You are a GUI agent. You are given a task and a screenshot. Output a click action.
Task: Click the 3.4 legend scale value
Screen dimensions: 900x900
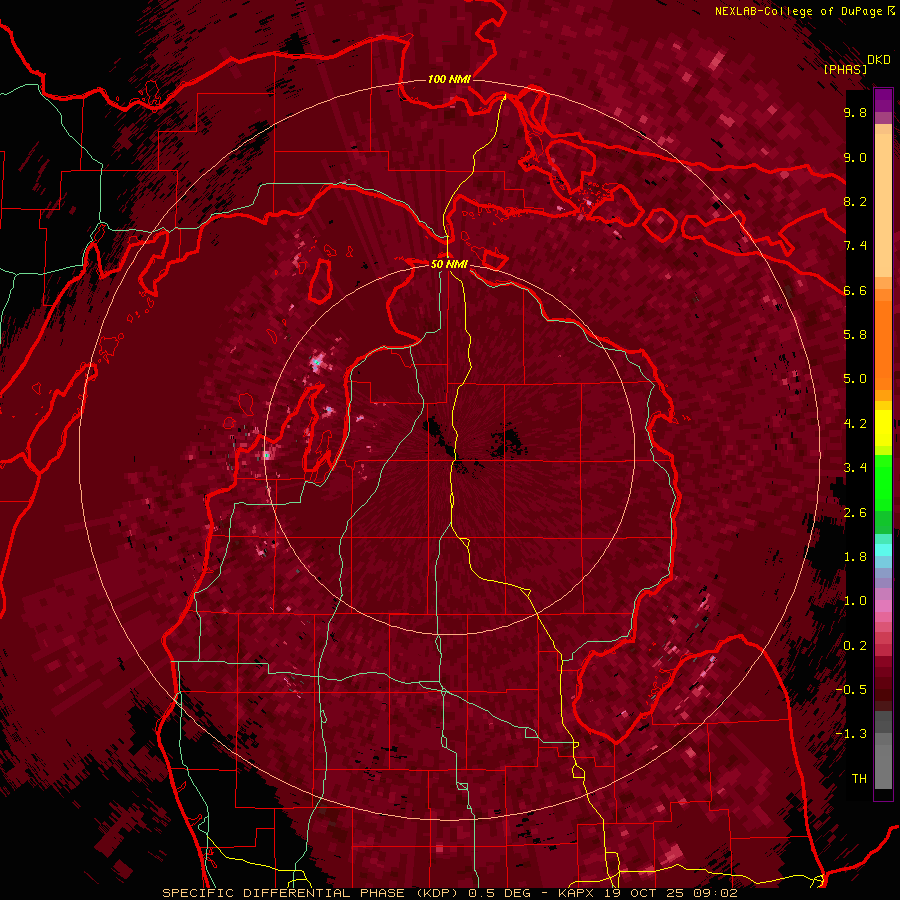pos(855,468)
